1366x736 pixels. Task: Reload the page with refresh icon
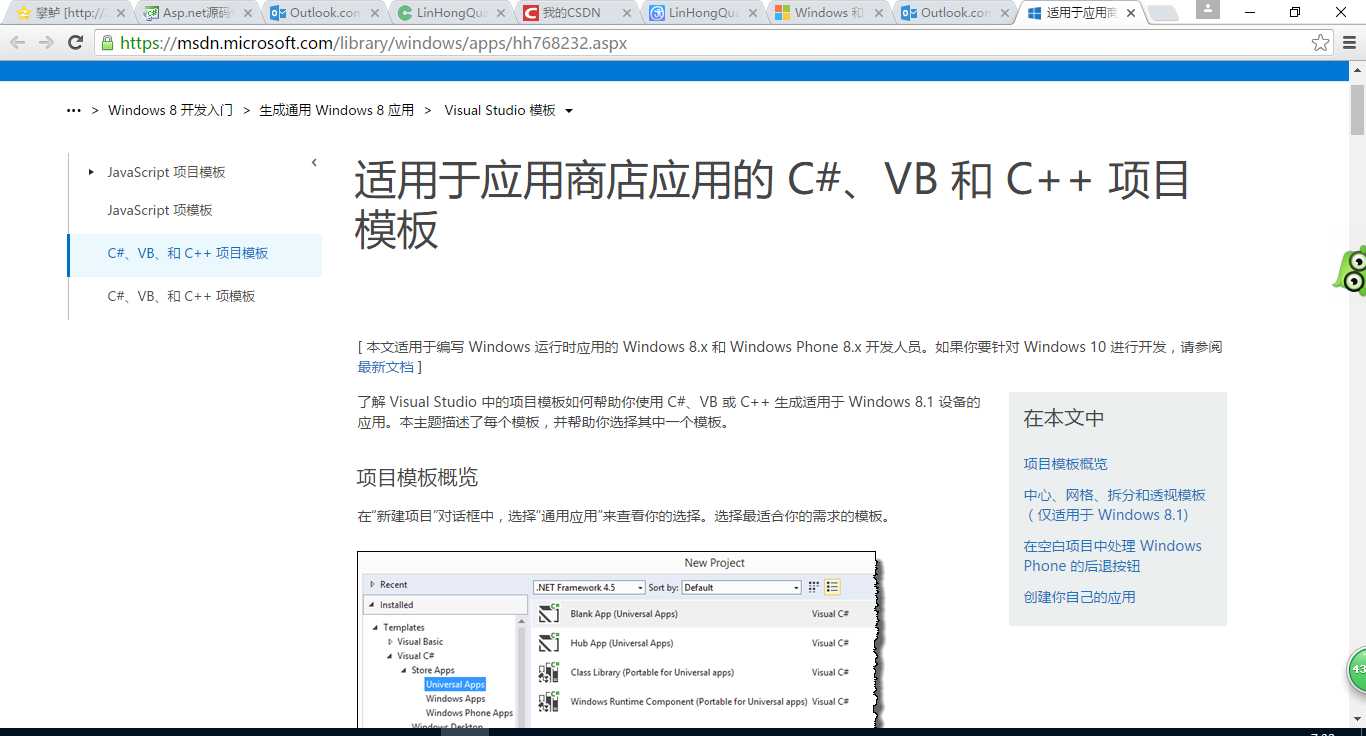[x=75, y=43]
